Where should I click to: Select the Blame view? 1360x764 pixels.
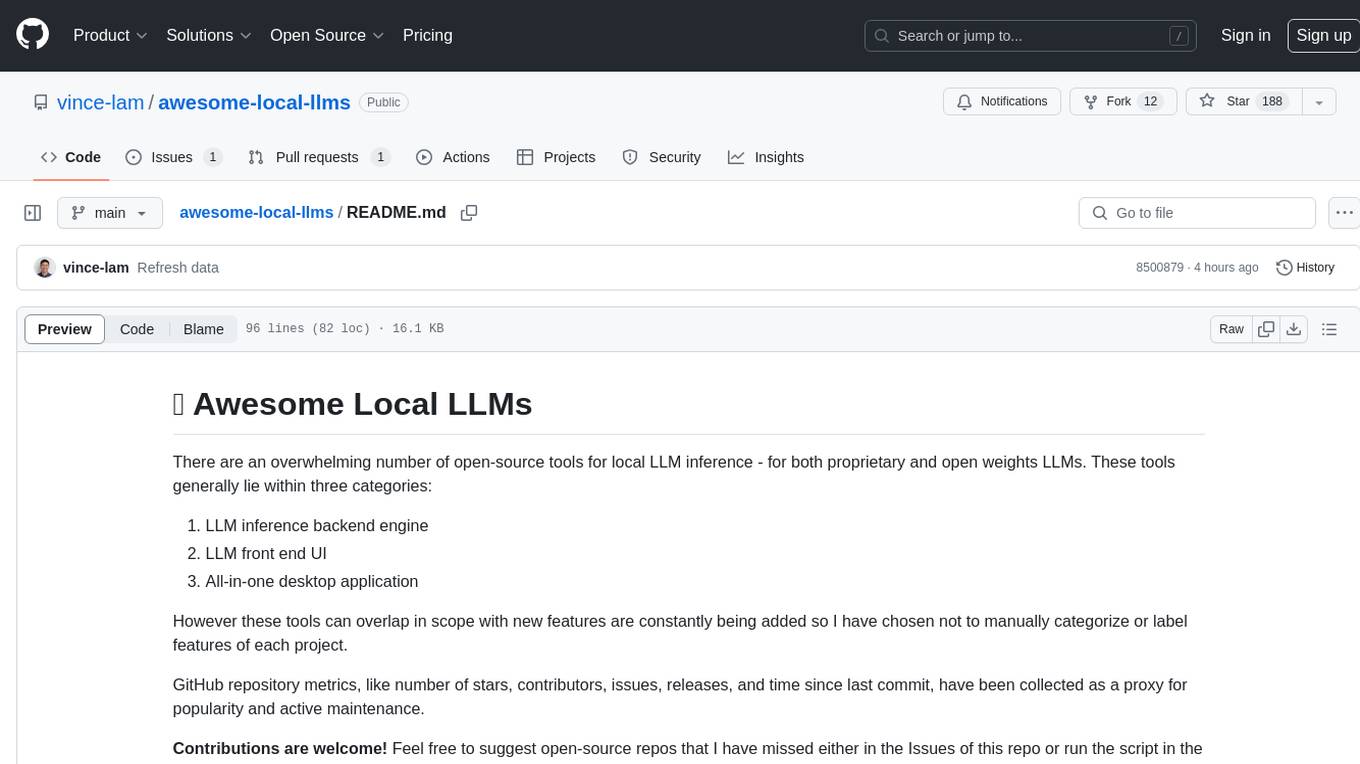[x=203, y=329]
